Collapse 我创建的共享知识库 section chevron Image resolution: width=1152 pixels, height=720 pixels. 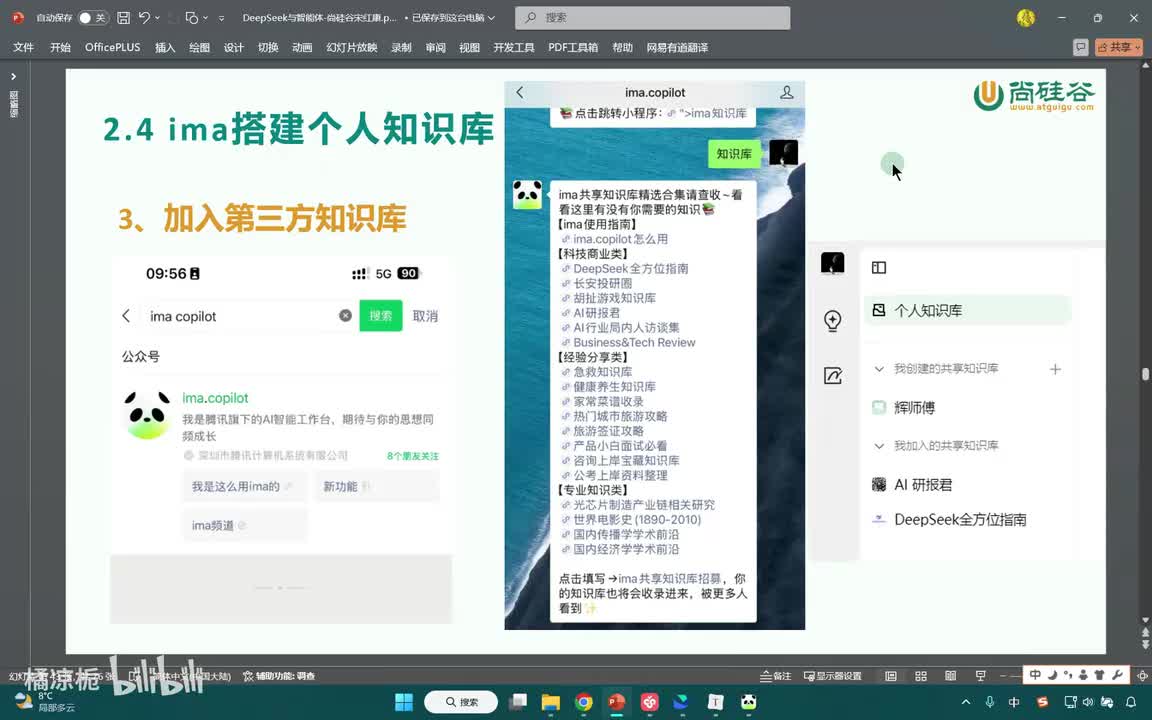click(x=879, y=369)
